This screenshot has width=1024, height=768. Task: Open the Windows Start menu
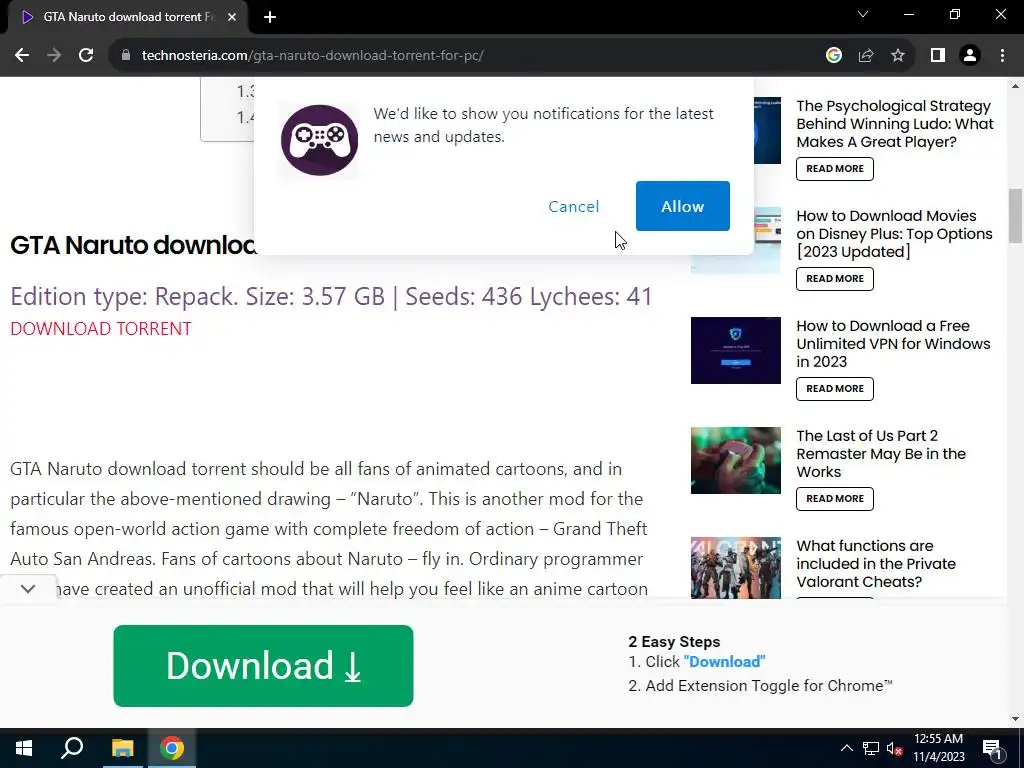[24, 748]
